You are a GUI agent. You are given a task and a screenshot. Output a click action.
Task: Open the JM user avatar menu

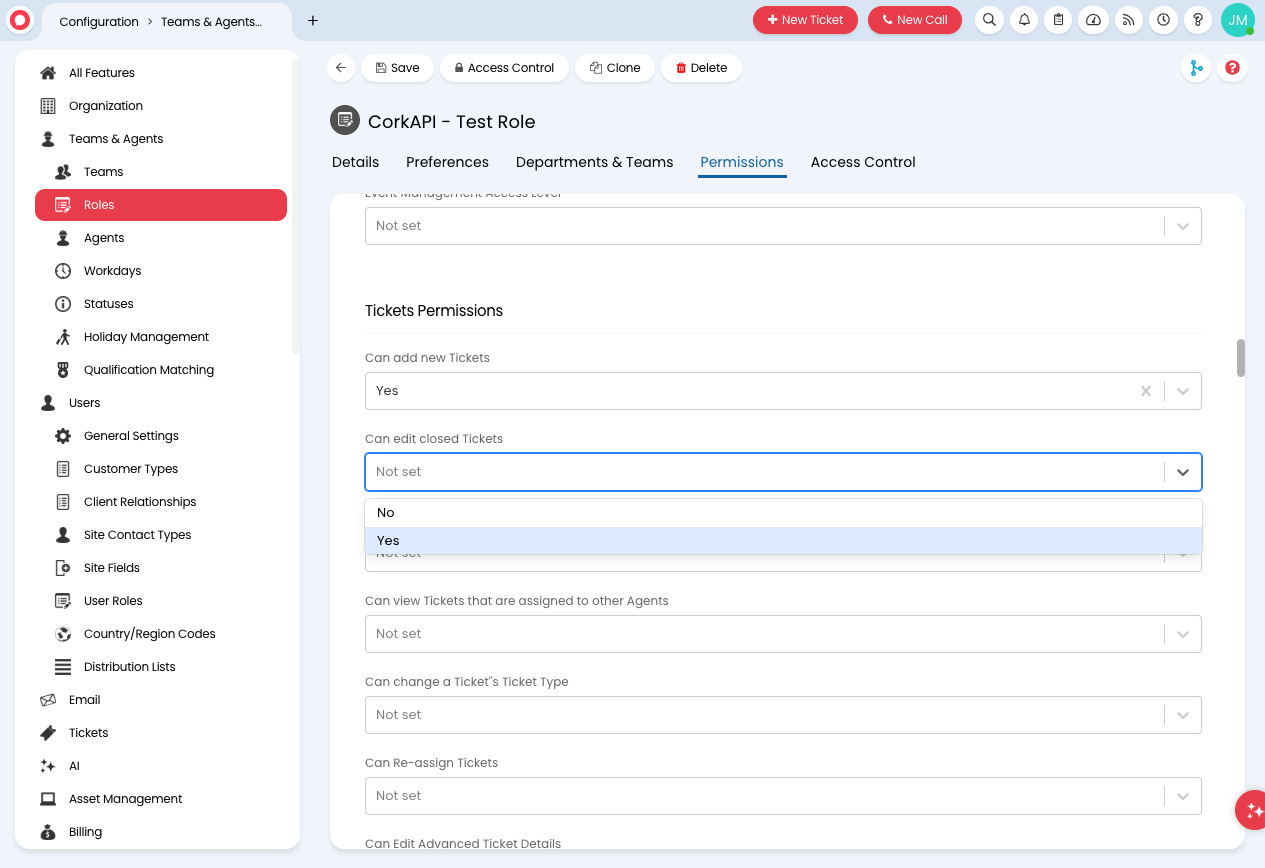click(x=1238, y=20)
